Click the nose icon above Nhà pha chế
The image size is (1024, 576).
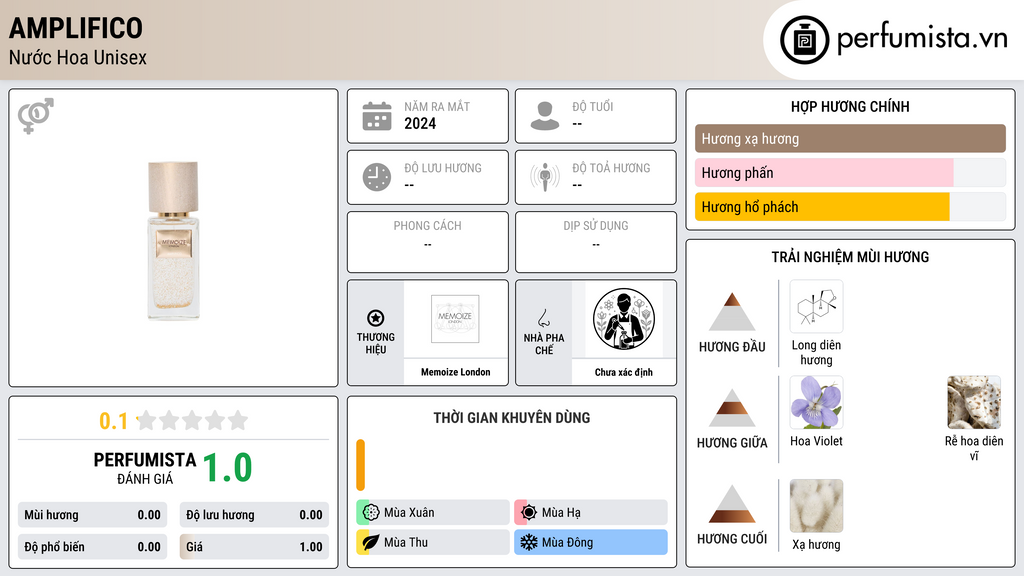543,318
